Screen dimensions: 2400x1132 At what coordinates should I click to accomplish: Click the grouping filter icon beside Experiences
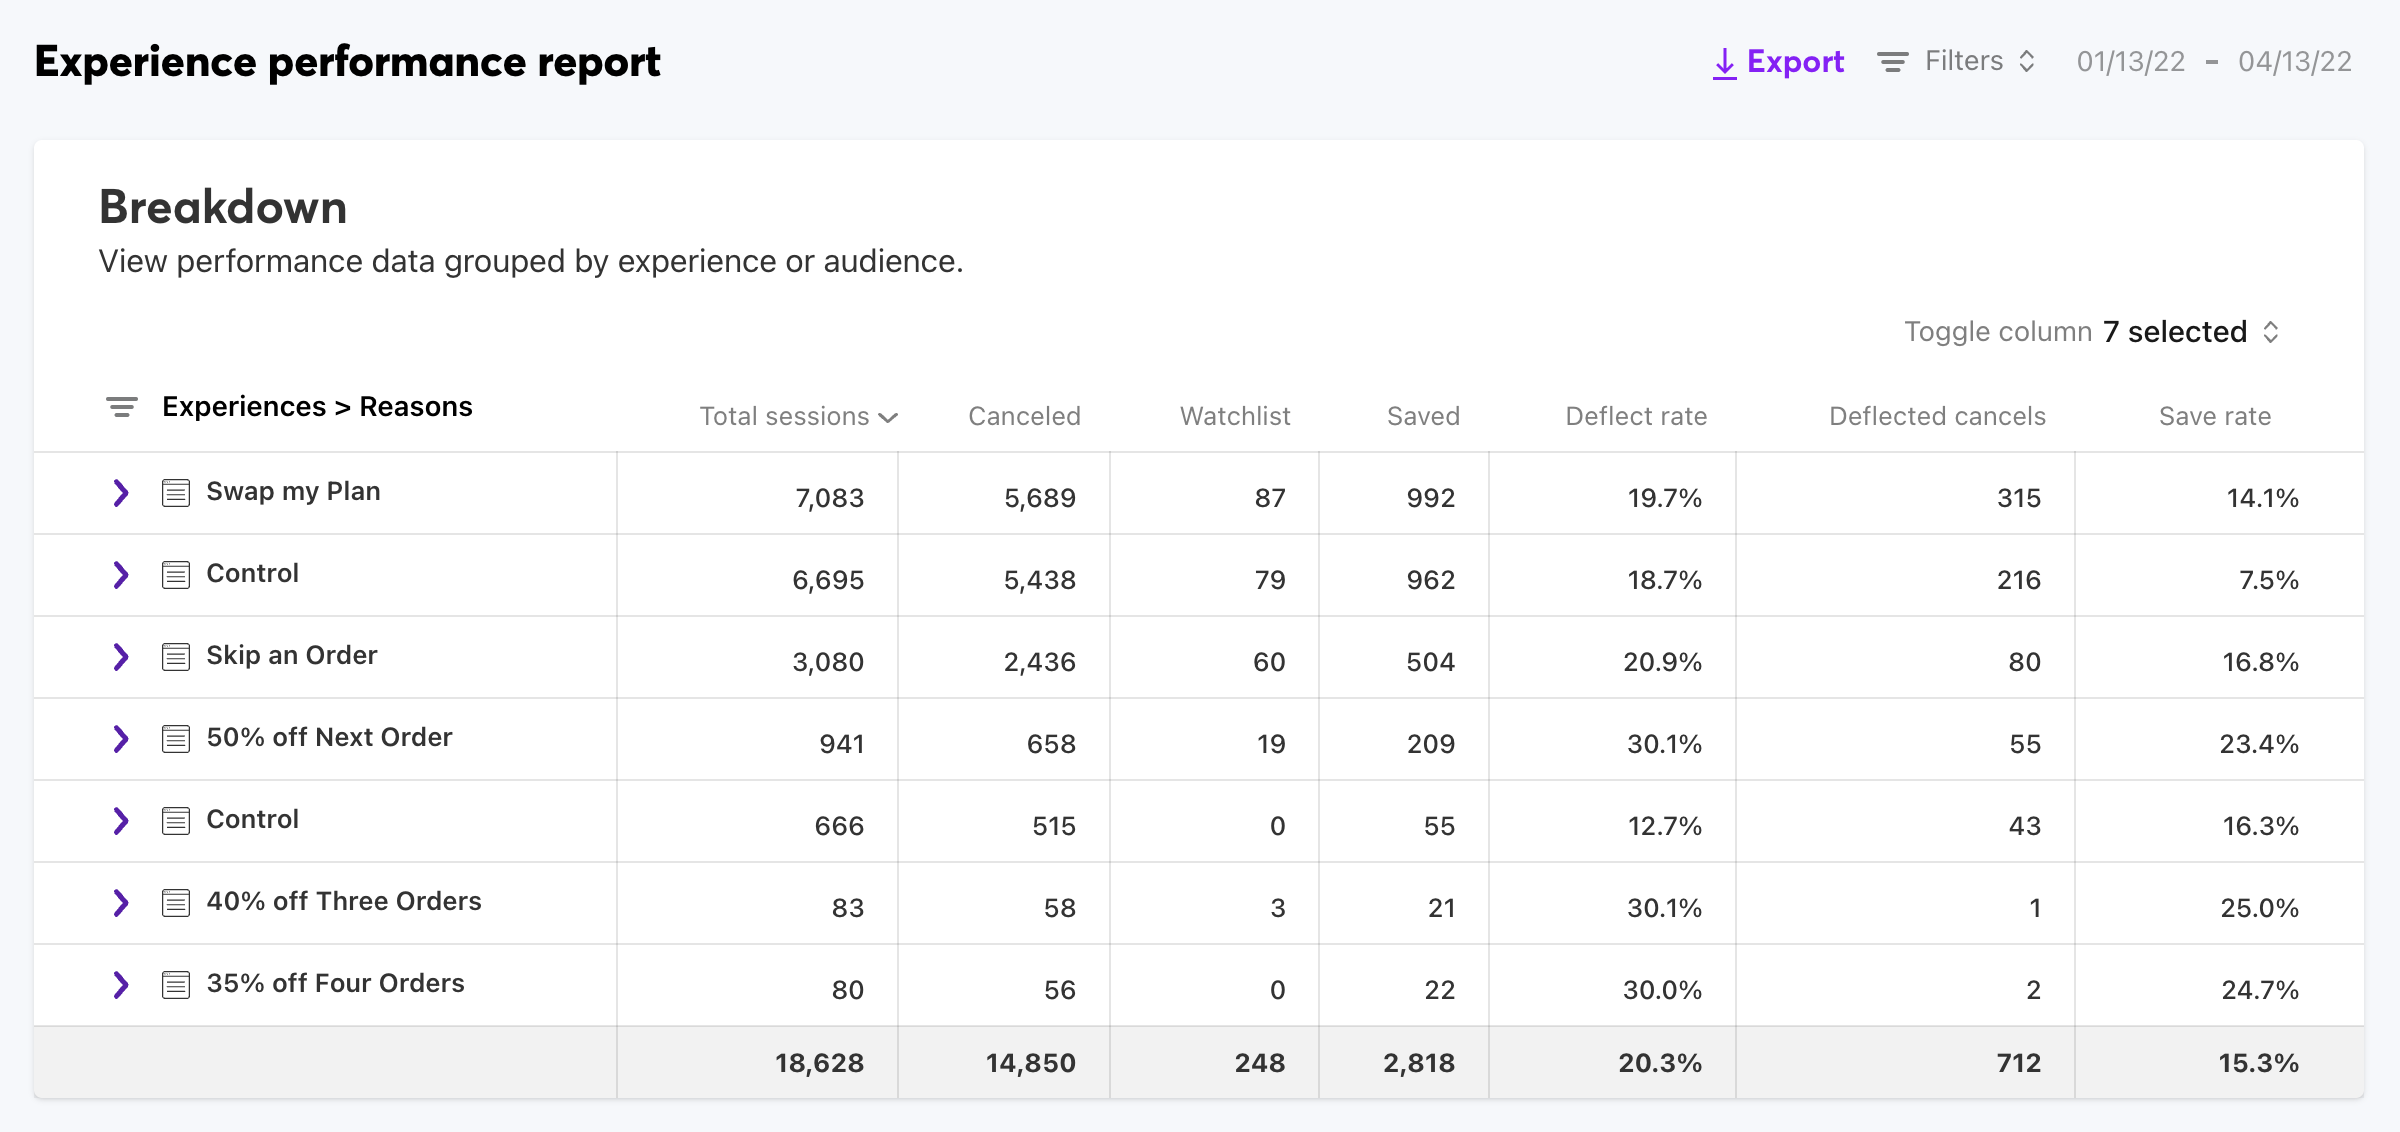[x=122, y=407]
